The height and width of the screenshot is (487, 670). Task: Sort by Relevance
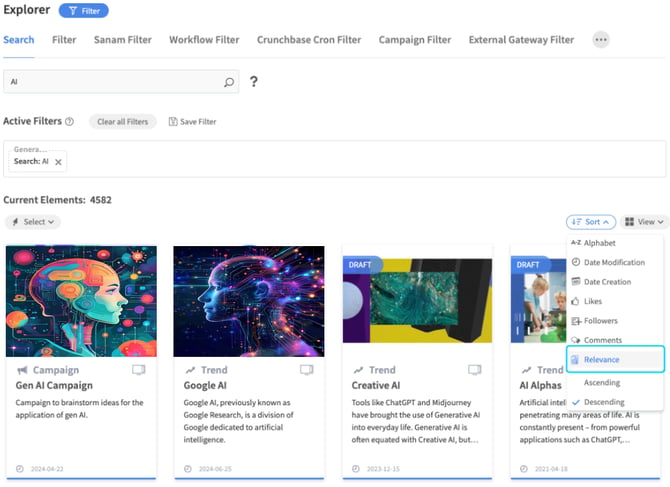[x=615, y=359]
